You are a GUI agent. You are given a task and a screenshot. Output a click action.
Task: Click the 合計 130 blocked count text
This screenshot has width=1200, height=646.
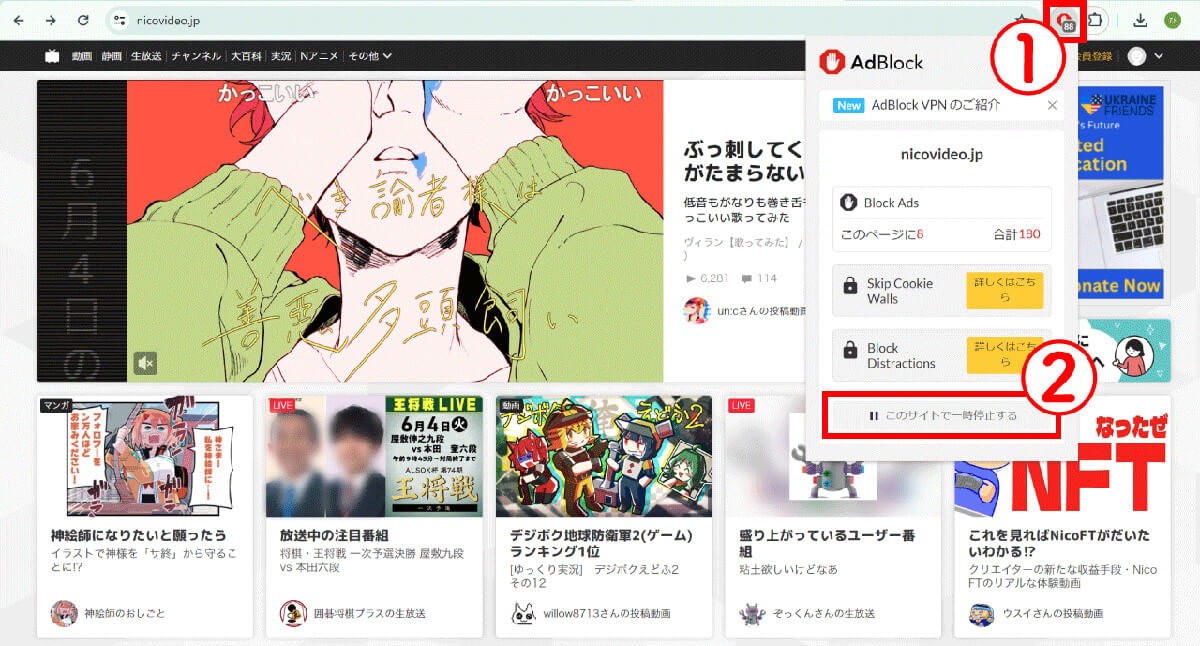click(x=1017, y=234)
